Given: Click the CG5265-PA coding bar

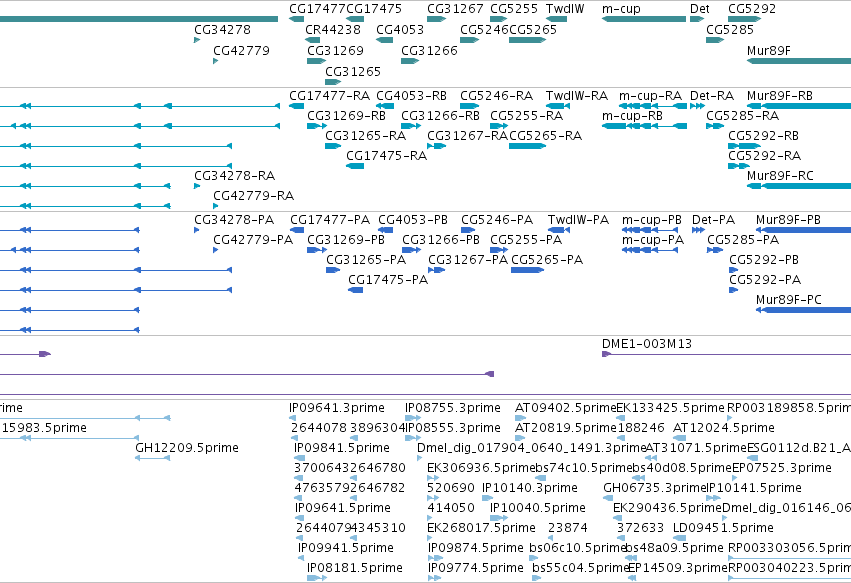Looking at the screenshot, I should click(x=528, y=270).
